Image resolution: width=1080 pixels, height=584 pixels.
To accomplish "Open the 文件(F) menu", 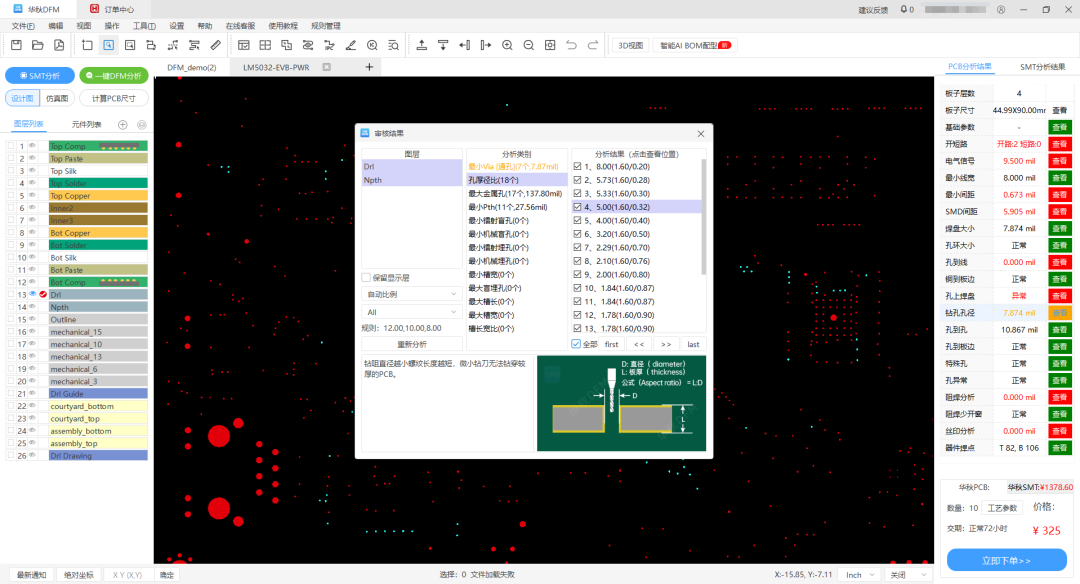I will tap(23, 25).
